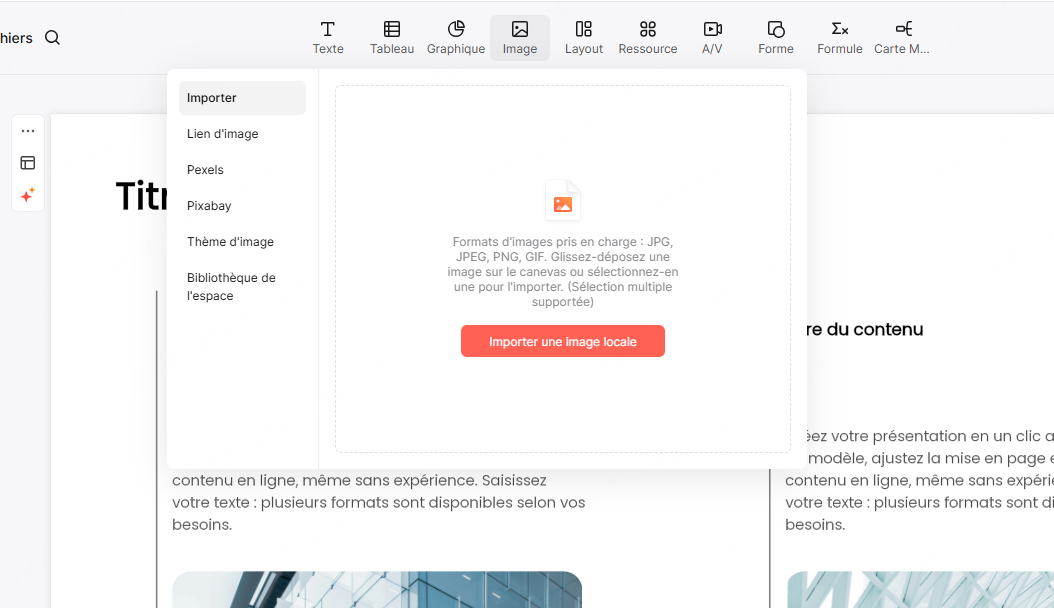Select the Texte tool in the toolbar
The height and width of the screenshot is (608, 1054).
(x=327, y=38)
